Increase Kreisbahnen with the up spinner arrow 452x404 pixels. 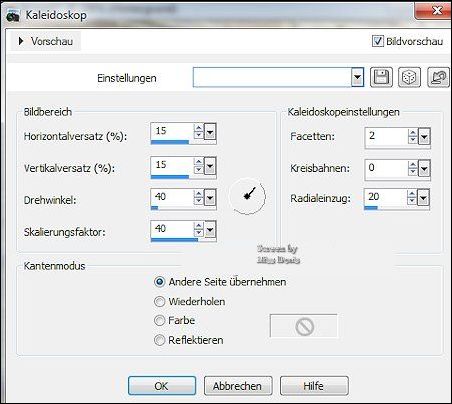(413, 164)
